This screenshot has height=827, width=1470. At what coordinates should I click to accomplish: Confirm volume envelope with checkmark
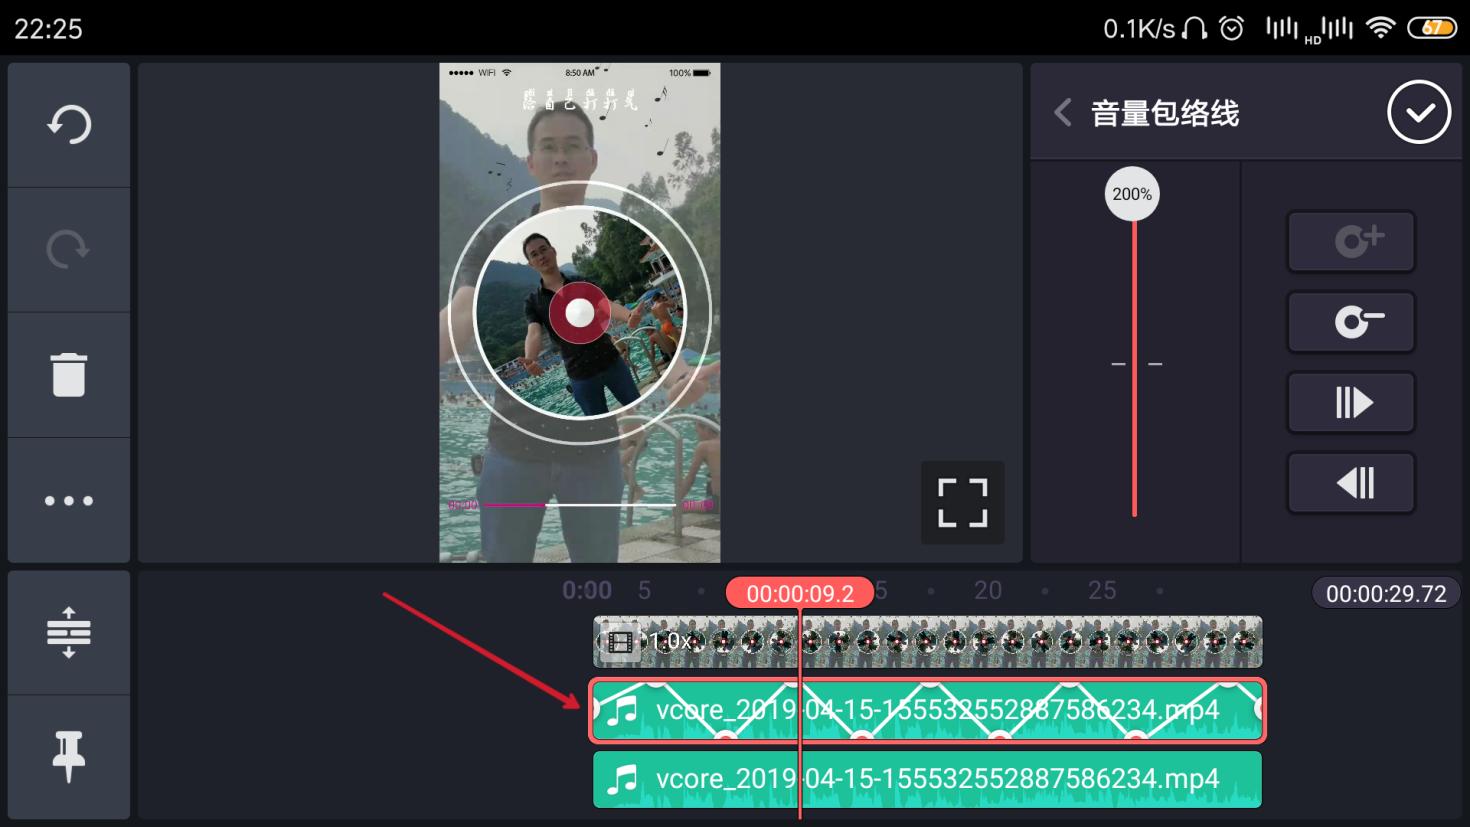click(x=1418, y=113)
